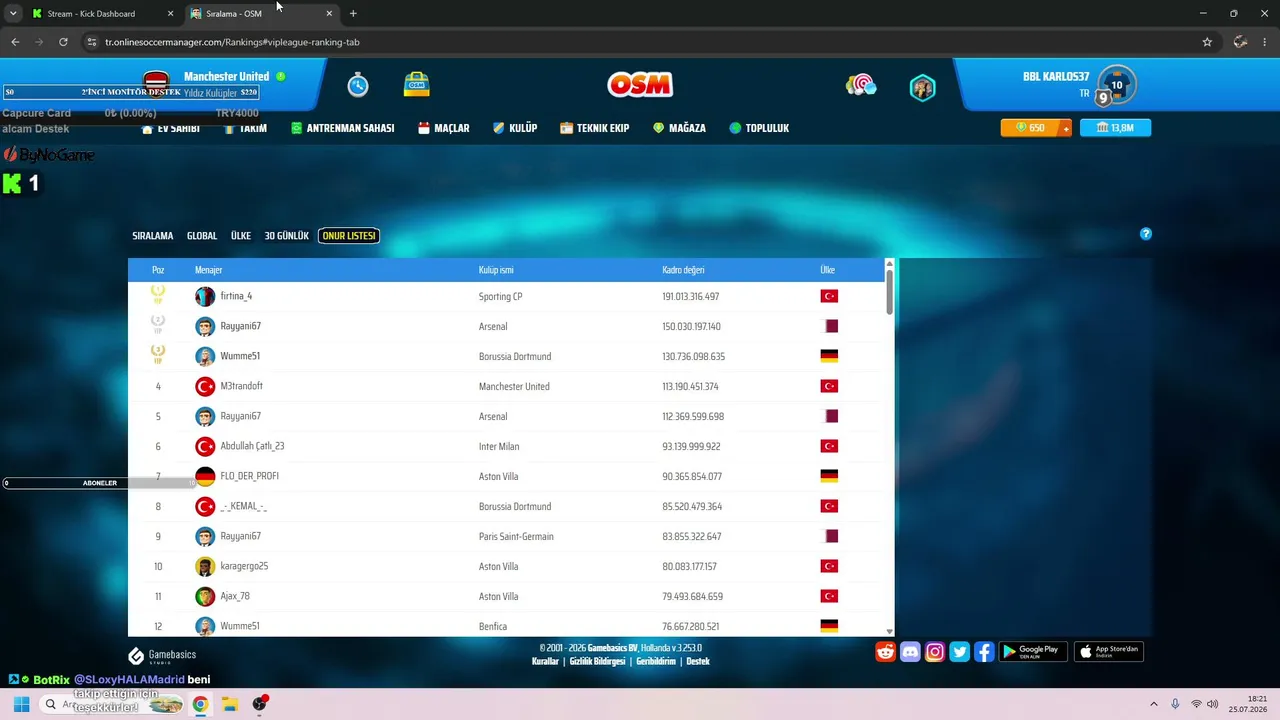Open manager M3trandoff's profile name

pyautogui.click(x=242, y=386)
